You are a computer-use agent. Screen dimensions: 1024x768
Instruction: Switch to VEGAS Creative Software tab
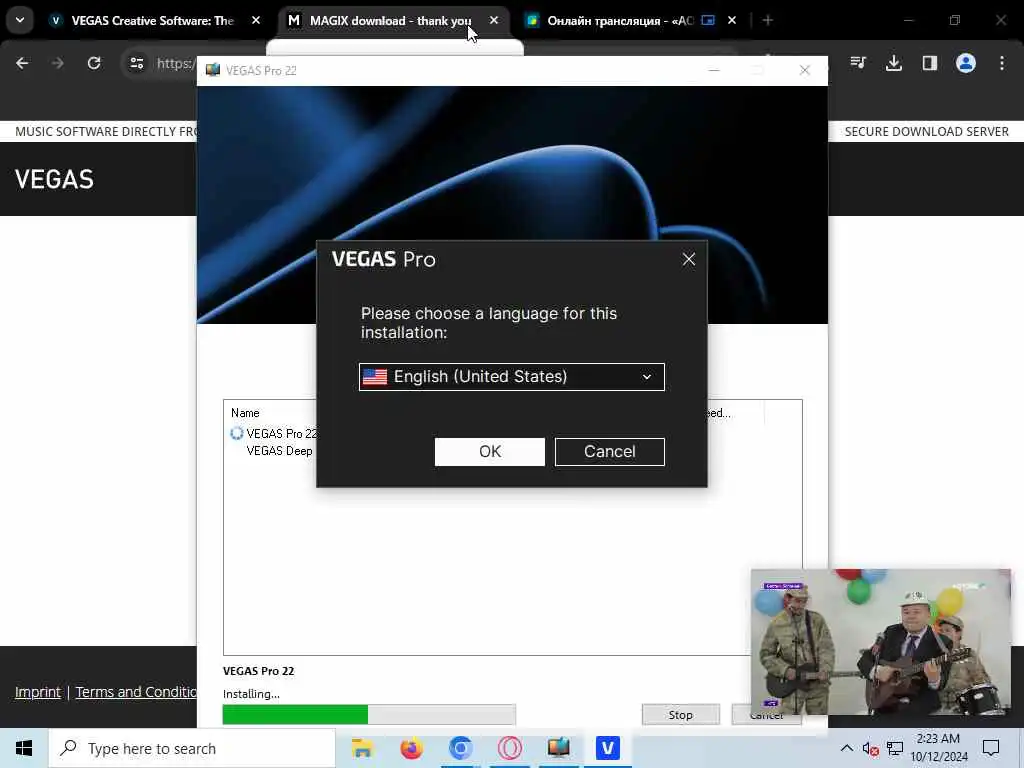coord(152,21)
